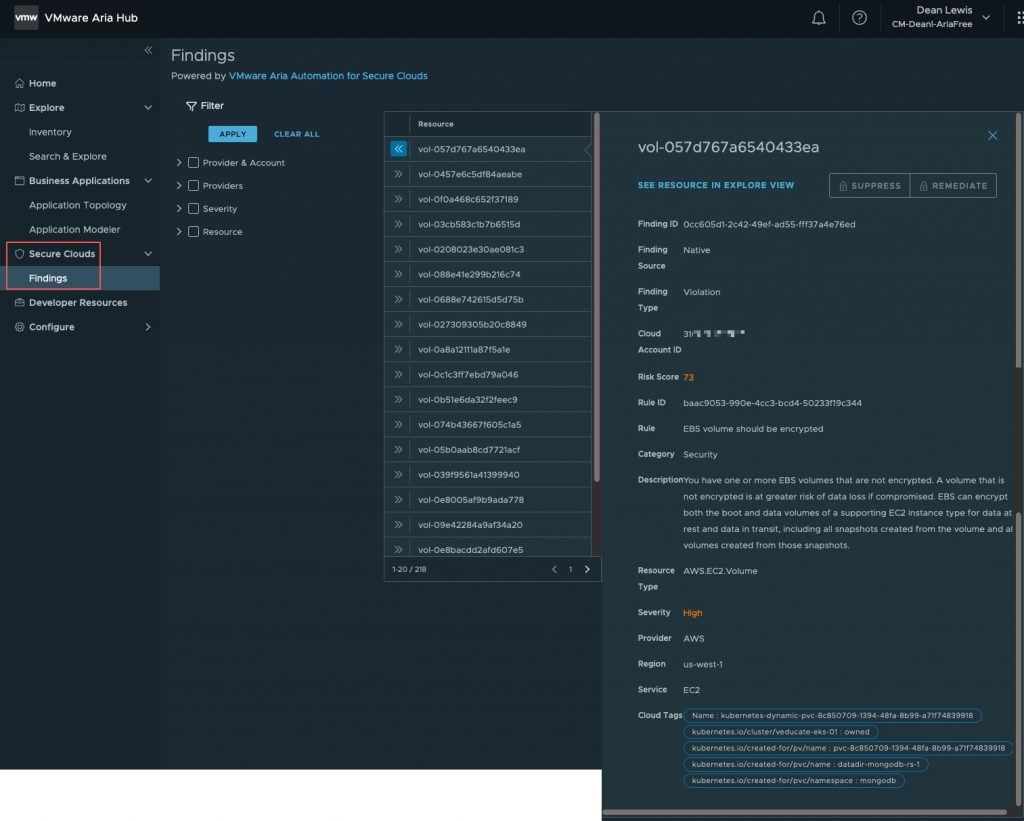
Task: Open details arrow for vol-0f0a468c652f37189
Action: pos(398,199)
